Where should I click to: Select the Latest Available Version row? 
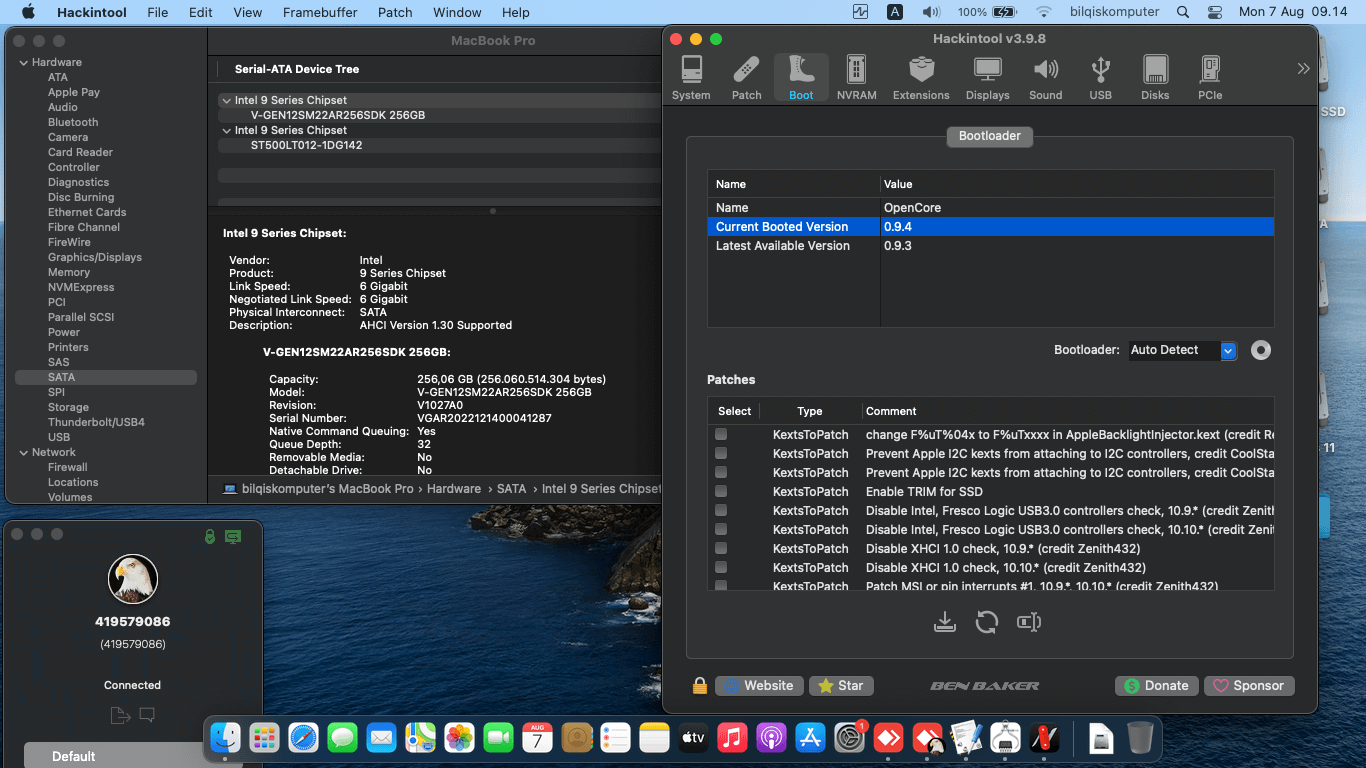coord(990,246)
